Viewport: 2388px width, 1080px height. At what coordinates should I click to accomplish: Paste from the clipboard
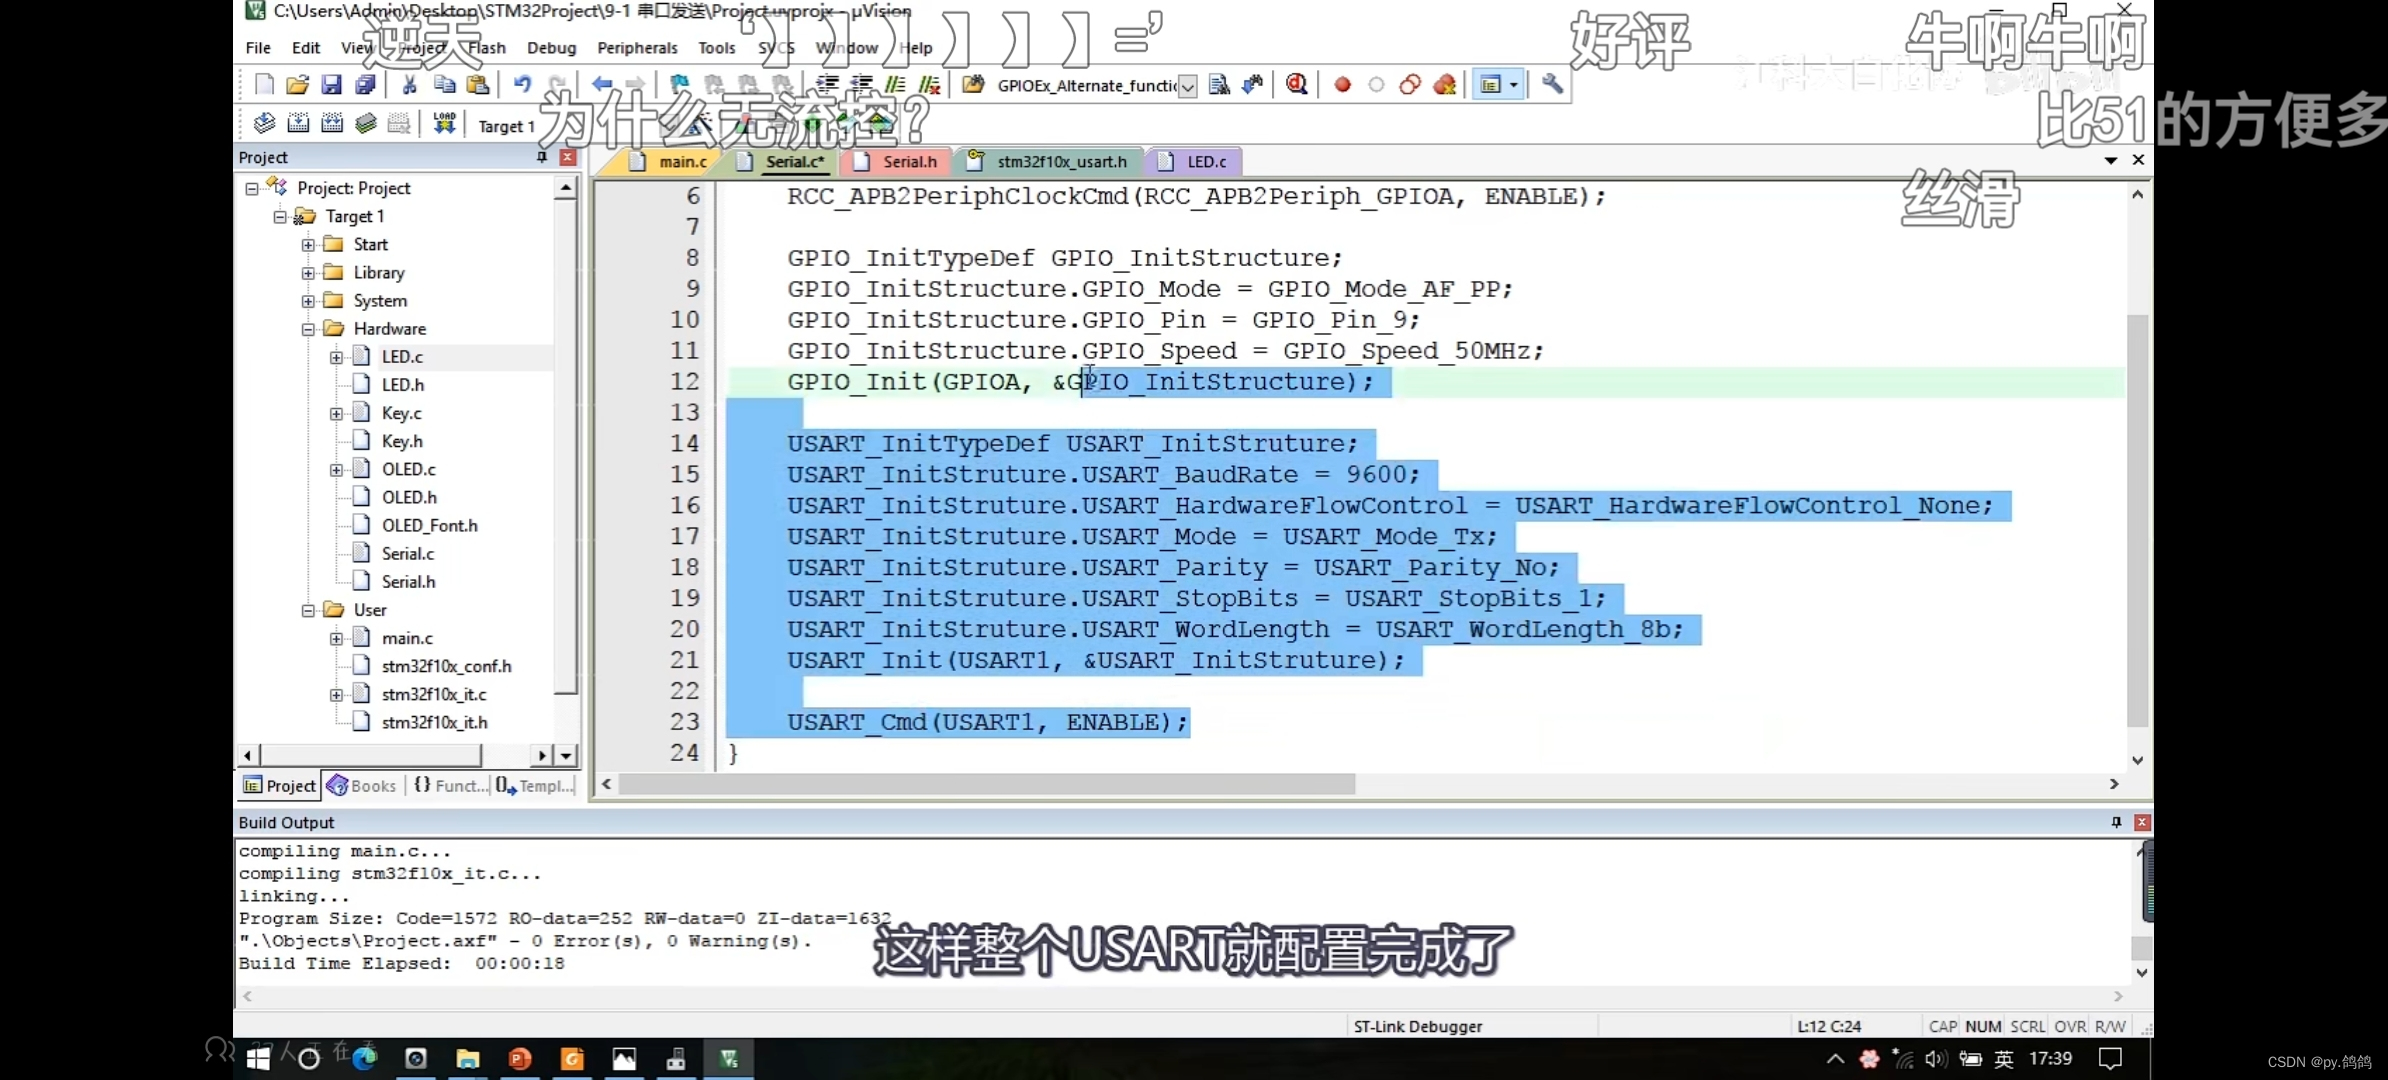[478, 85]
